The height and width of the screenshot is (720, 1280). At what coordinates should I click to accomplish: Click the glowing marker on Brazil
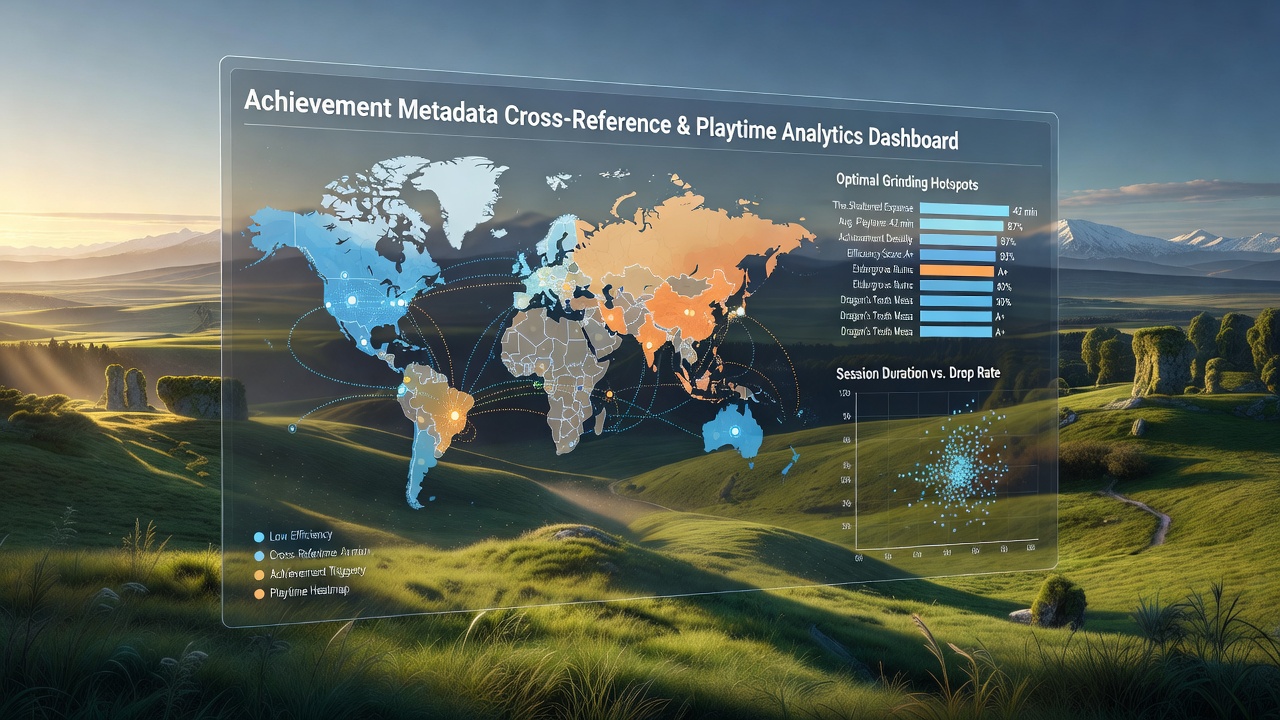(x=456, y=415)
